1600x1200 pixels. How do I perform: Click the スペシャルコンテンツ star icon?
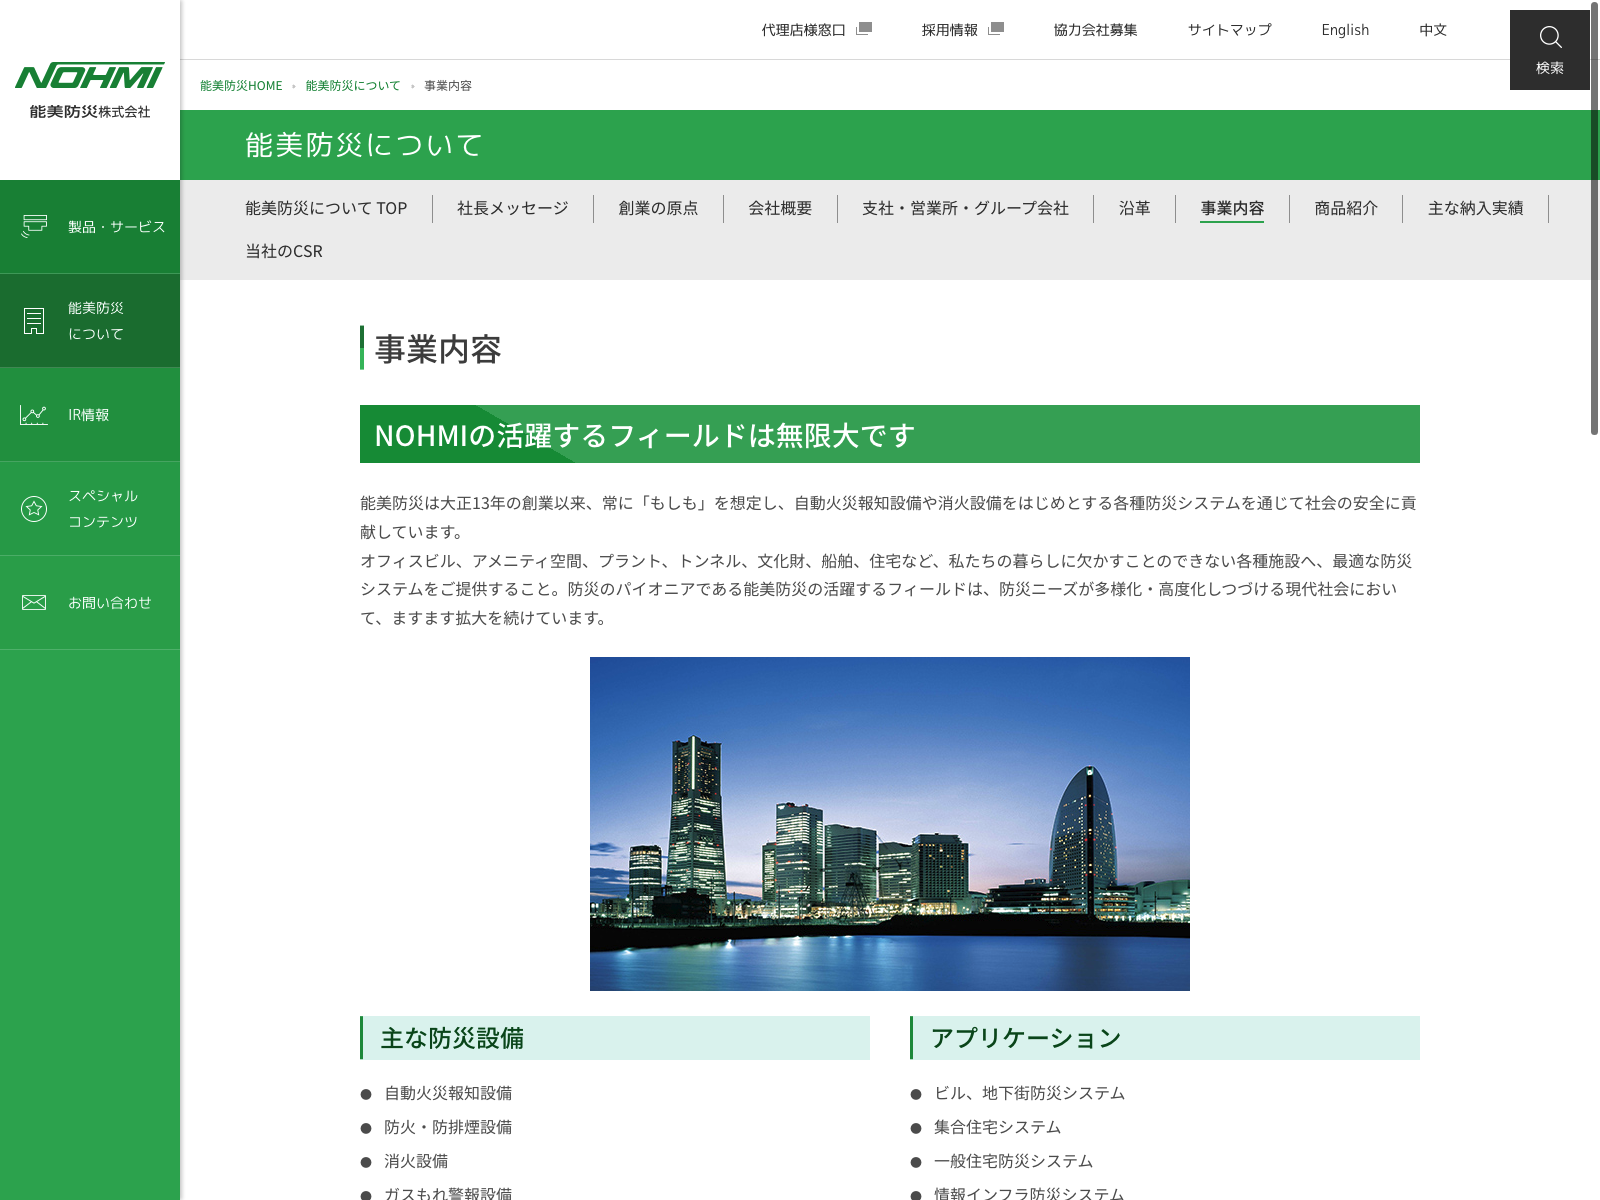(x=34, y=509)
